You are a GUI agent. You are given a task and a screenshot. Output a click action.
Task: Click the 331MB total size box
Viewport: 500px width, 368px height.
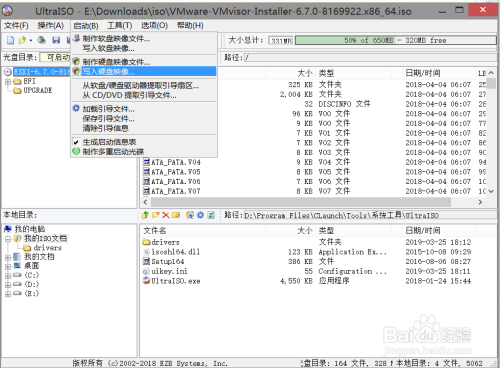click(x=281, y=40)
